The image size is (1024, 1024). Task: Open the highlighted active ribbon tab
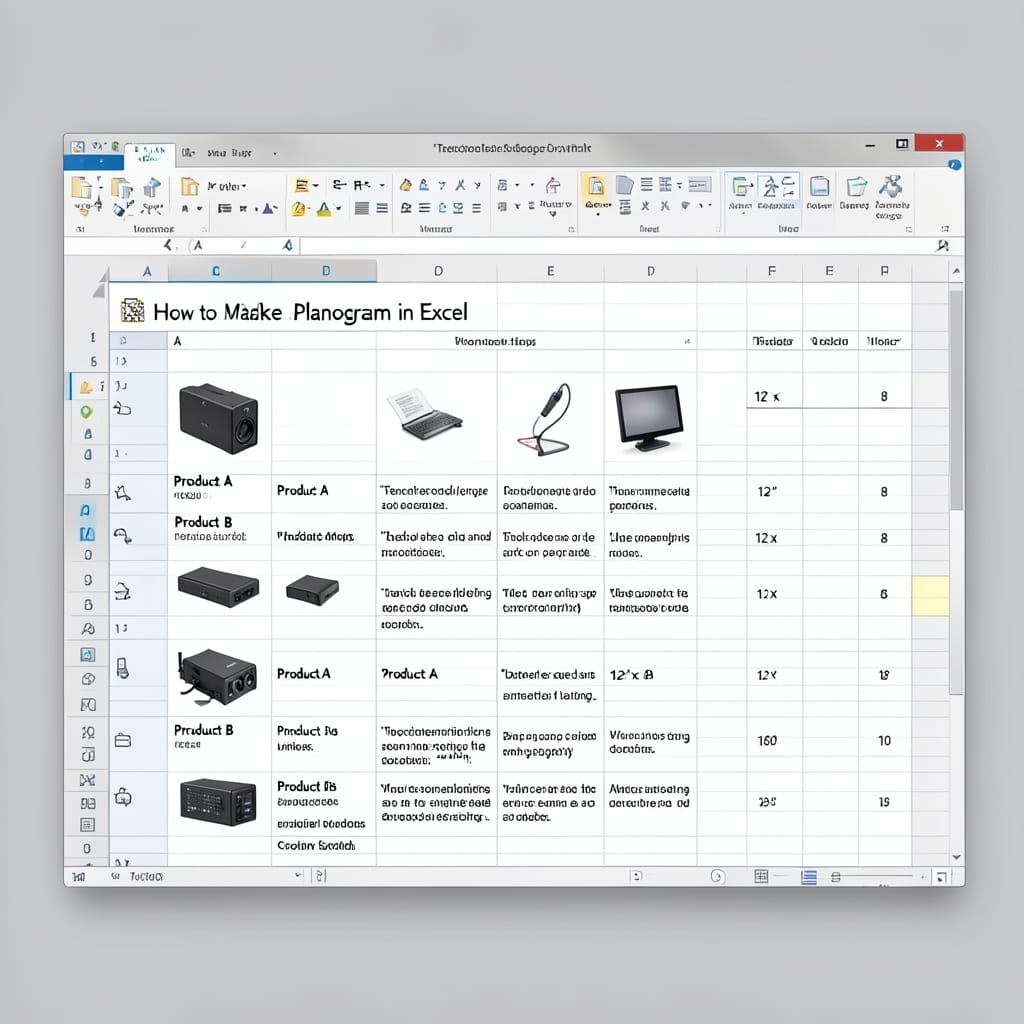pos(149,155)
